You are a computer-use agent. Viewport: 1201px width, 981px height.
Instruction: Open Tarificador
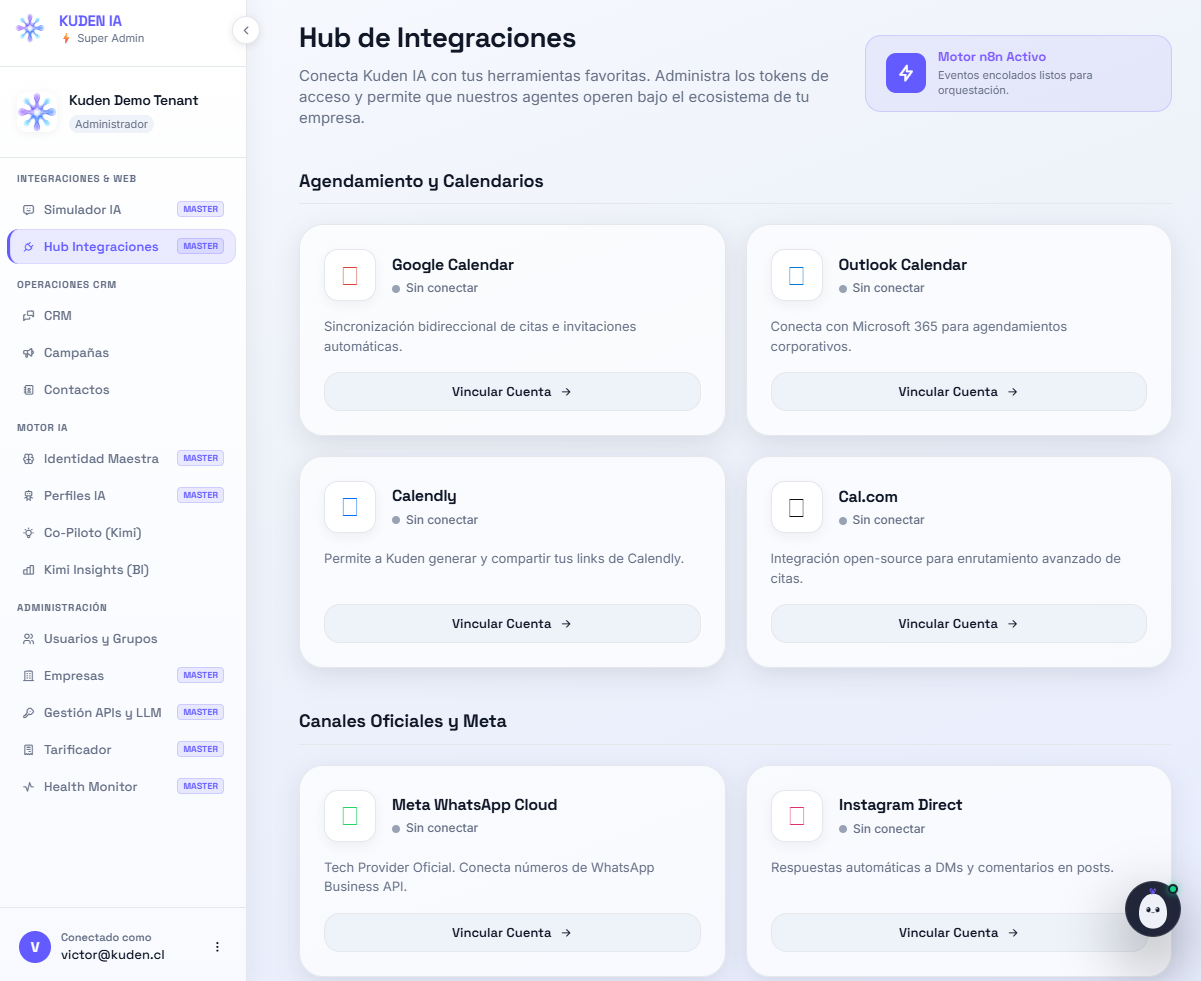click(x=121, y=750)
